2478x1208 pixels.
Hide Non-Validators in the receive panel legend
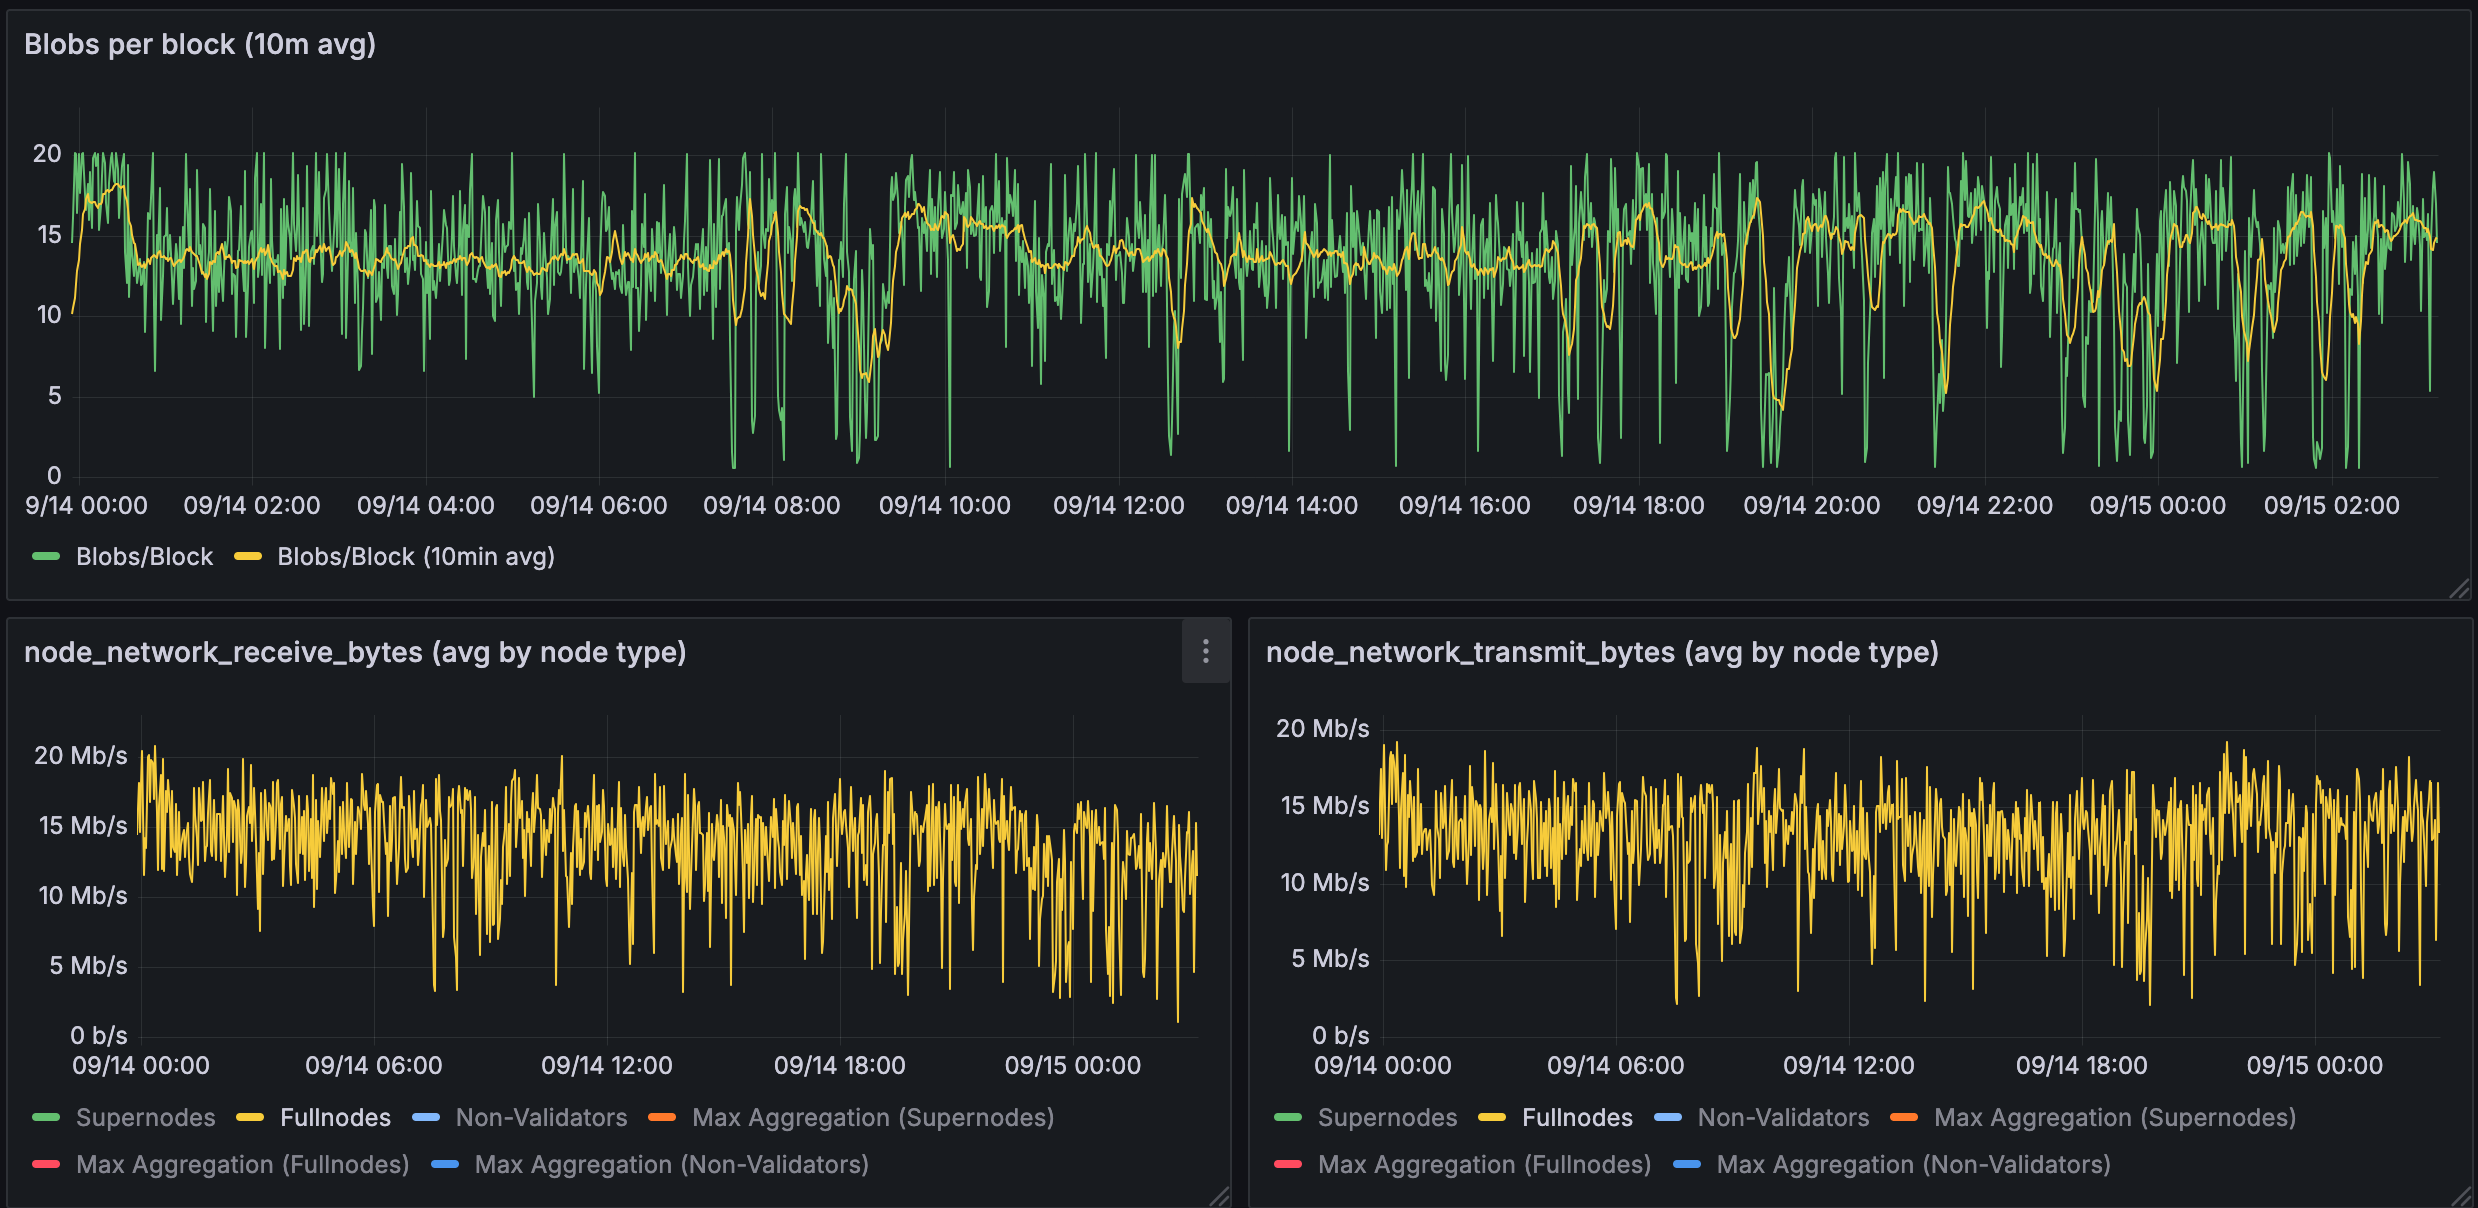click(541, 1117)
